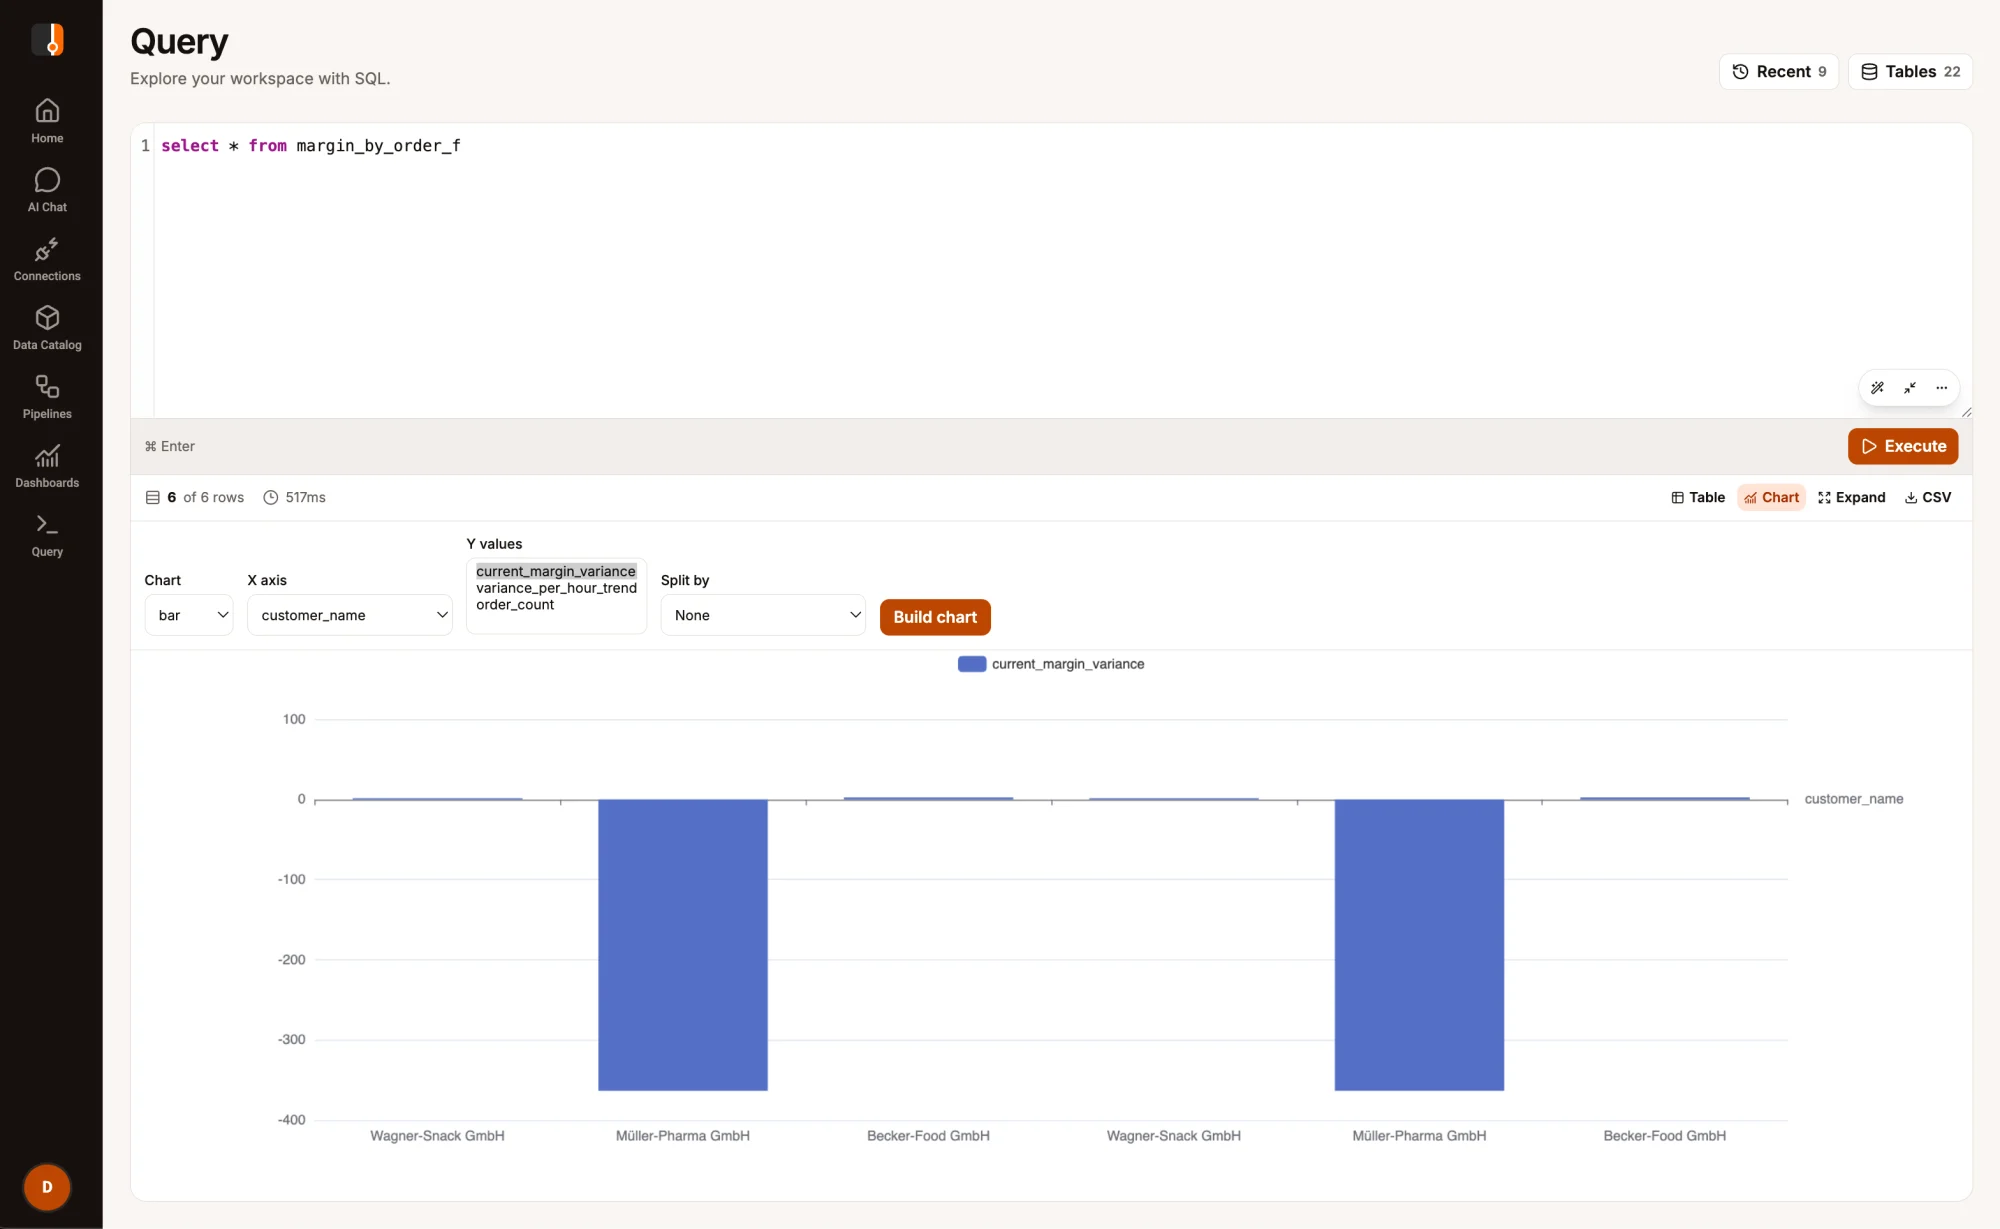Click the ⌘ Enter shortcut hint
This screenshot has height=1229, width=2000.
tap(170, 446)
